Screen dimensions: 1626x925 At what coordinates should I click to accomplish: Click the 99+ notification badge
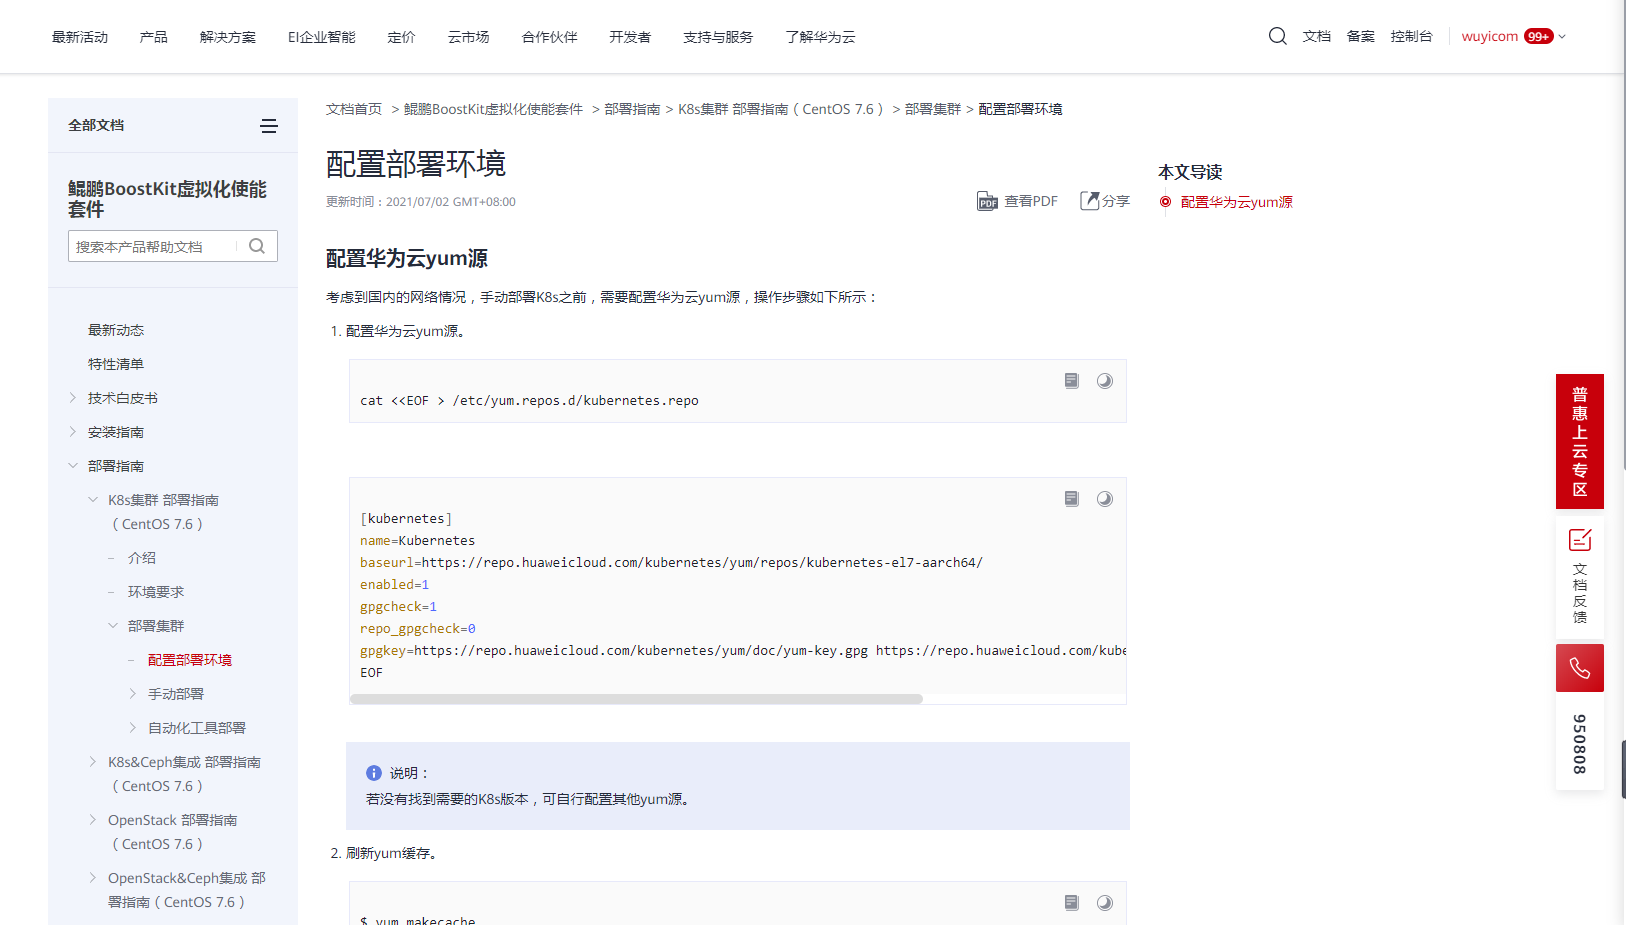[1539, 36]
